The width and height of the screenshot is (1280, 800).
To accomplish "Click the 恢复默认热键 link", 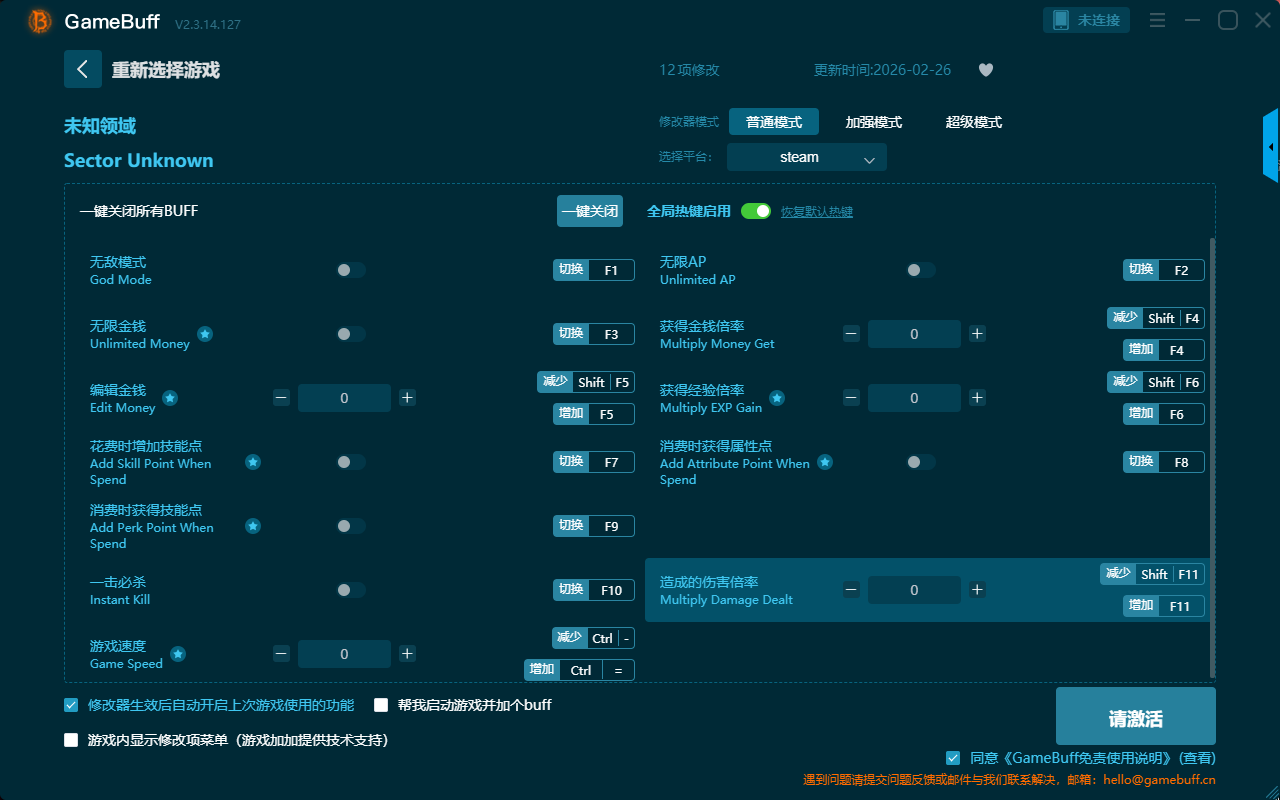I will (816, 212).
